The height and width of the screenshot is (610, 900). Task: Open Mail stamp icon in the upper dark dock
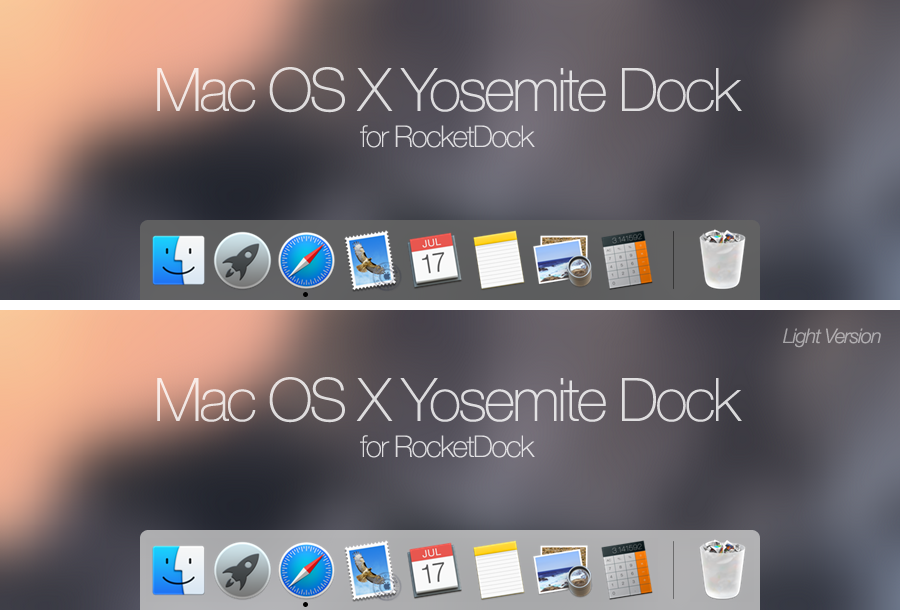click(371, 261)
